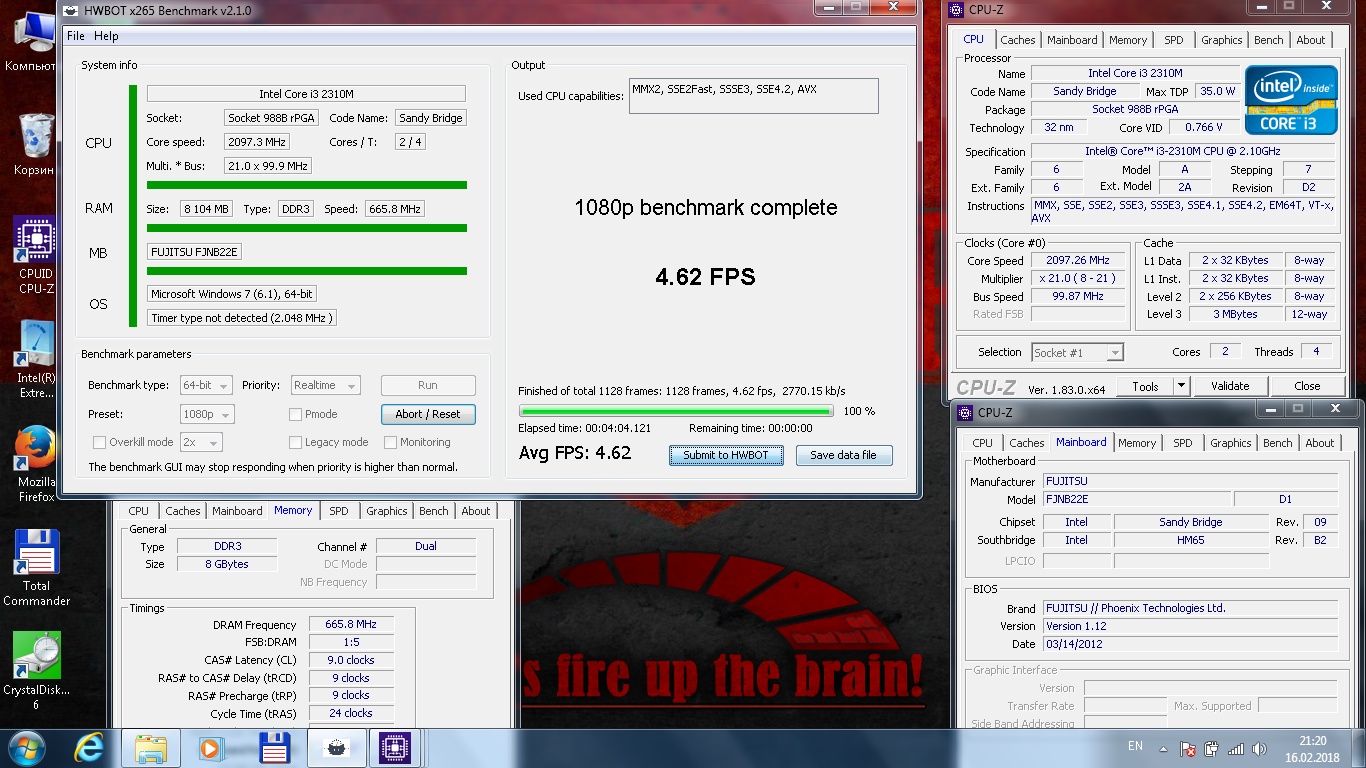The width and height of the screenshot is (1366, 768).
Task: Click the battery power tray icon
Action: [x=1212, y=748]
